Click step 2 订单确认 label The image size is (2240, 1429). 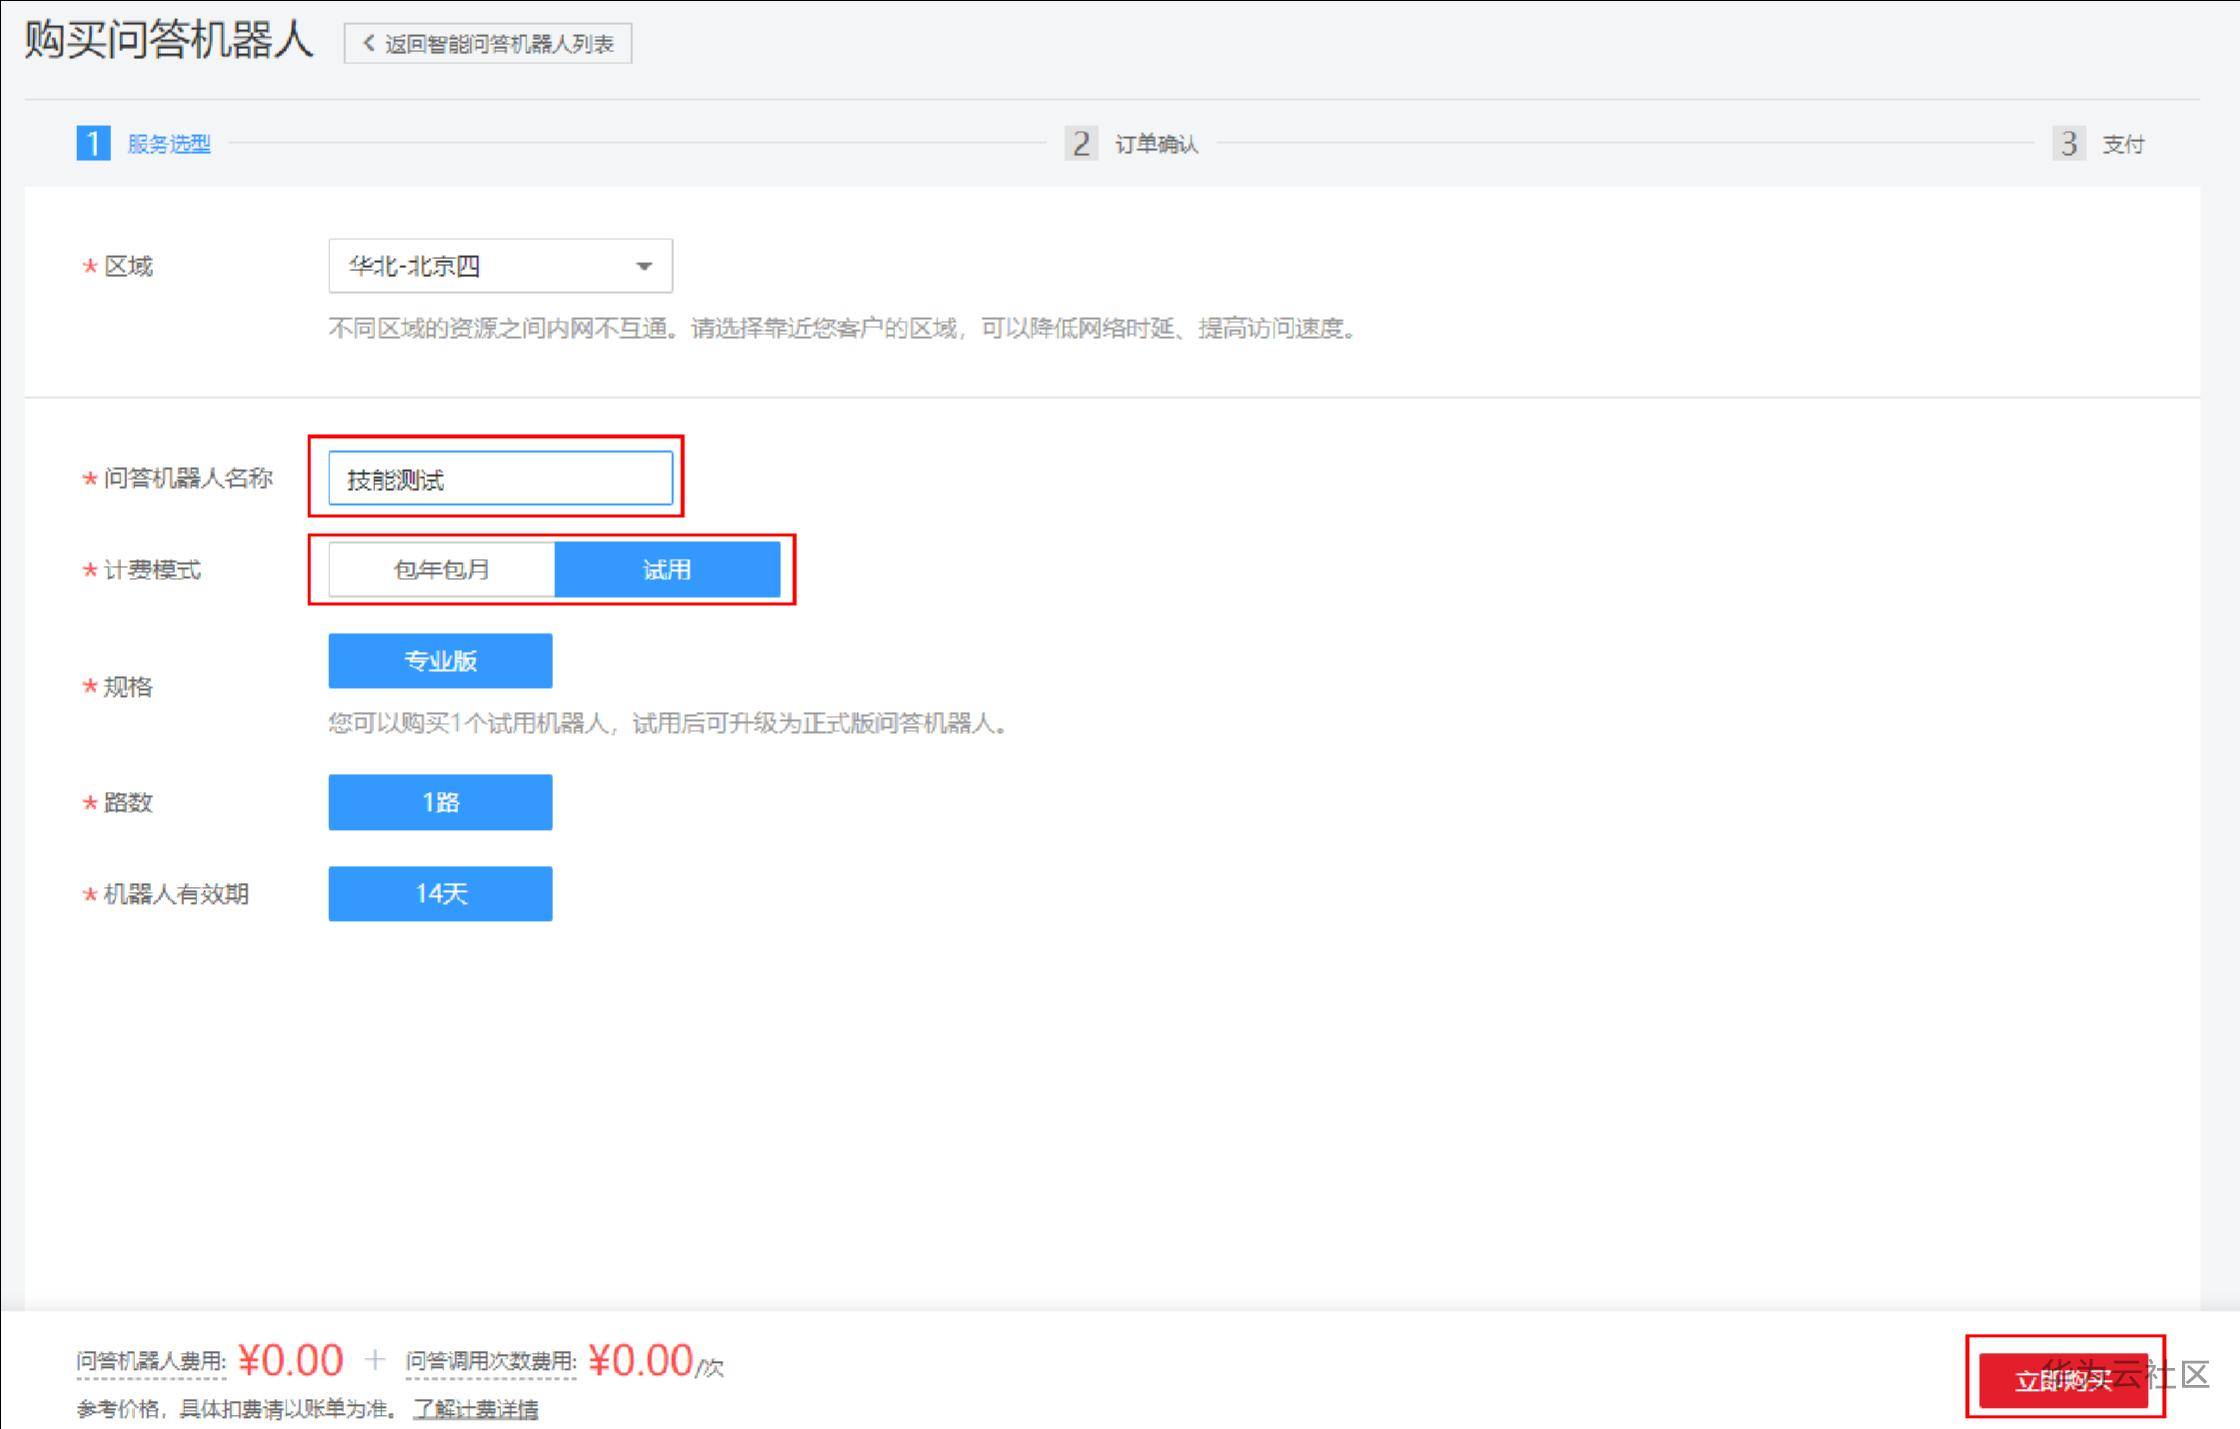(1156, 144)
